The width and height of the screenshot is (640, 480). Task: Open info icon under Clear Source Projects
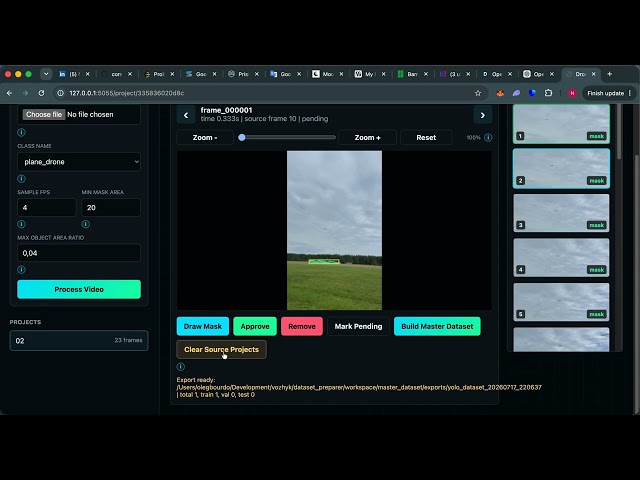pyautogui.click(x=181, y=367)
